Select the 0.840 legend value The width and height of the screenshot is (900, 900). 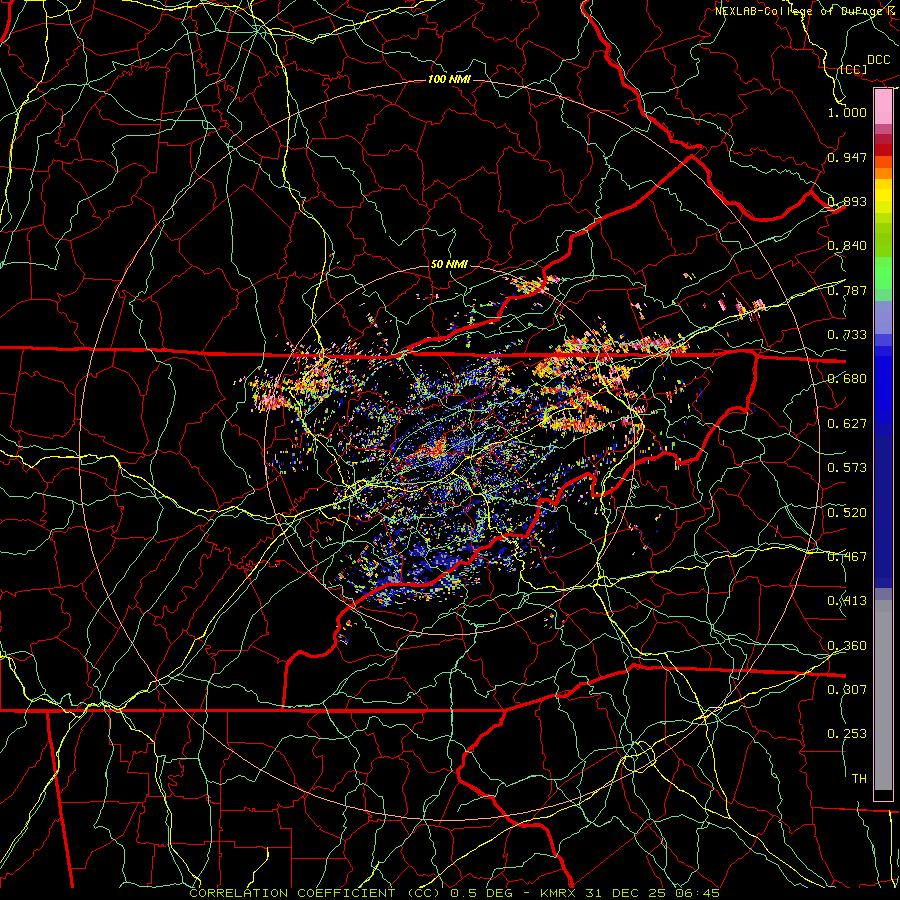tap(847, 246)
